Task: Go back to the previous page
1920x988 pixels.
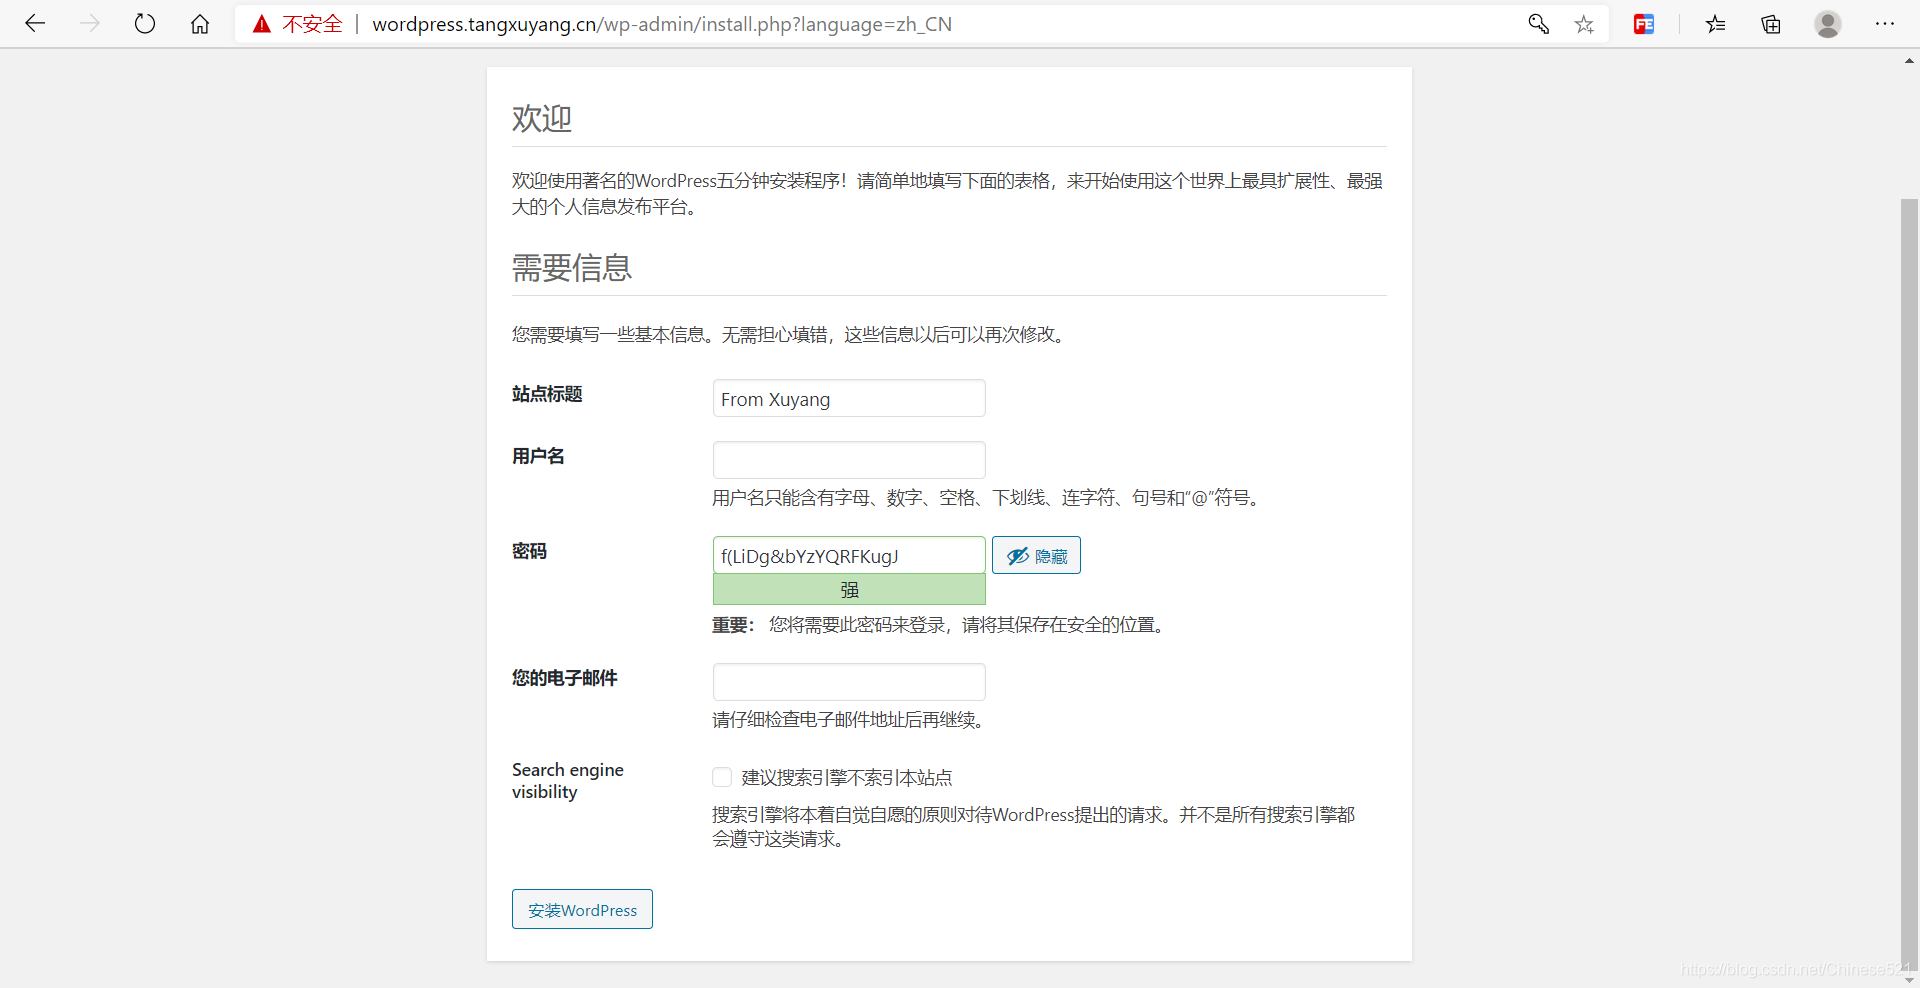Action: point(35,24)
